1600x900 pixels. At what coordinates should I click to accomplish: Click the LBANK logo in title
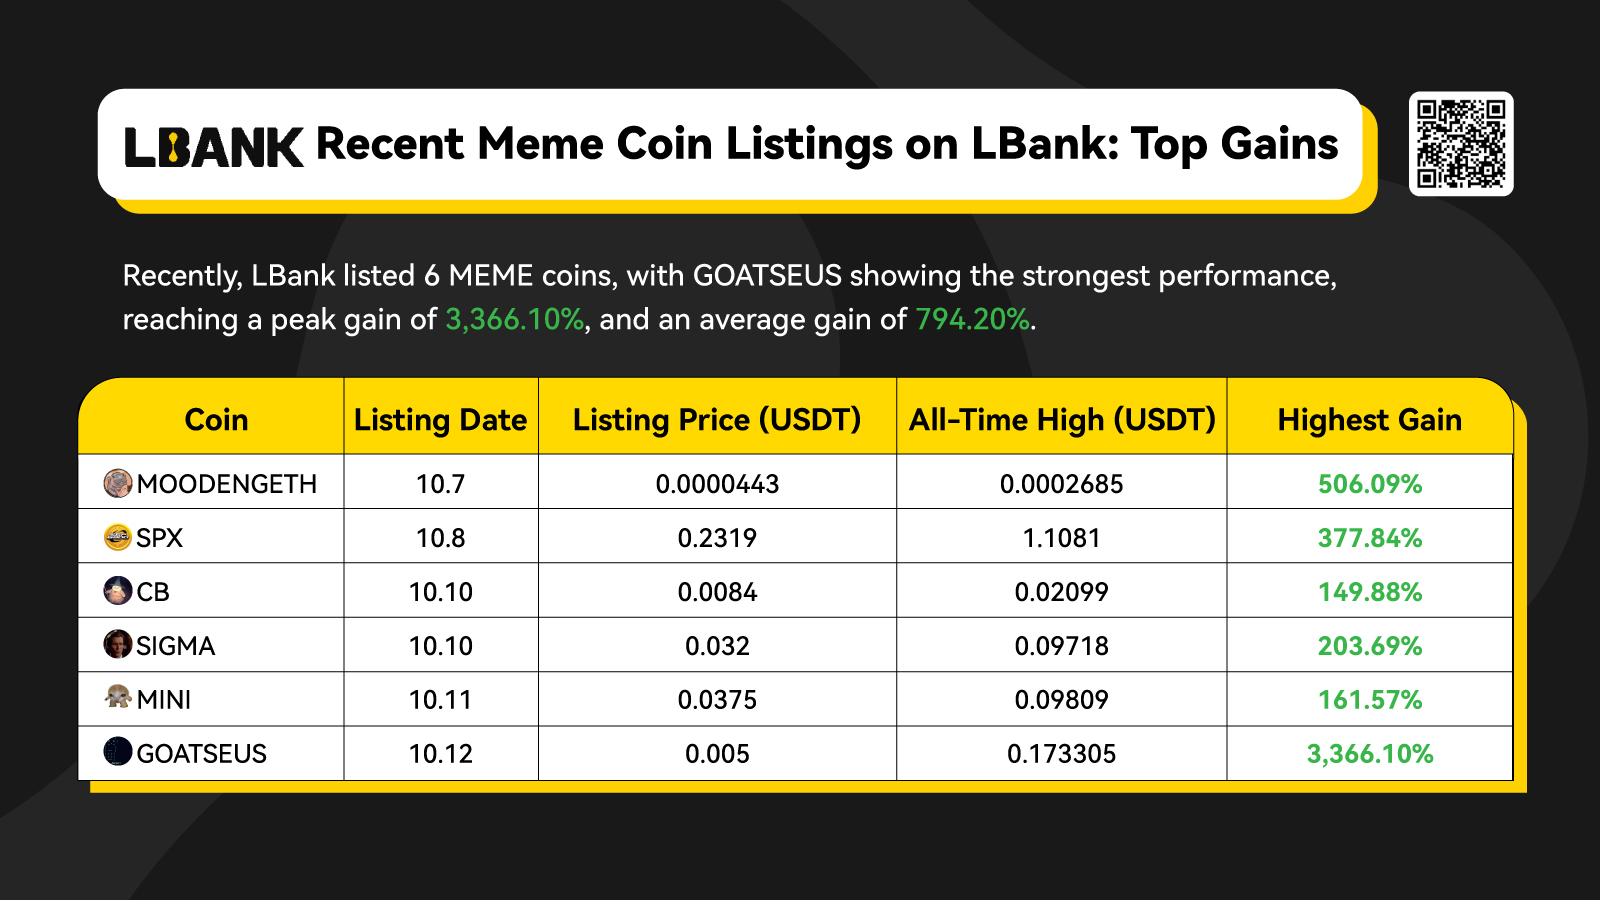213,147
